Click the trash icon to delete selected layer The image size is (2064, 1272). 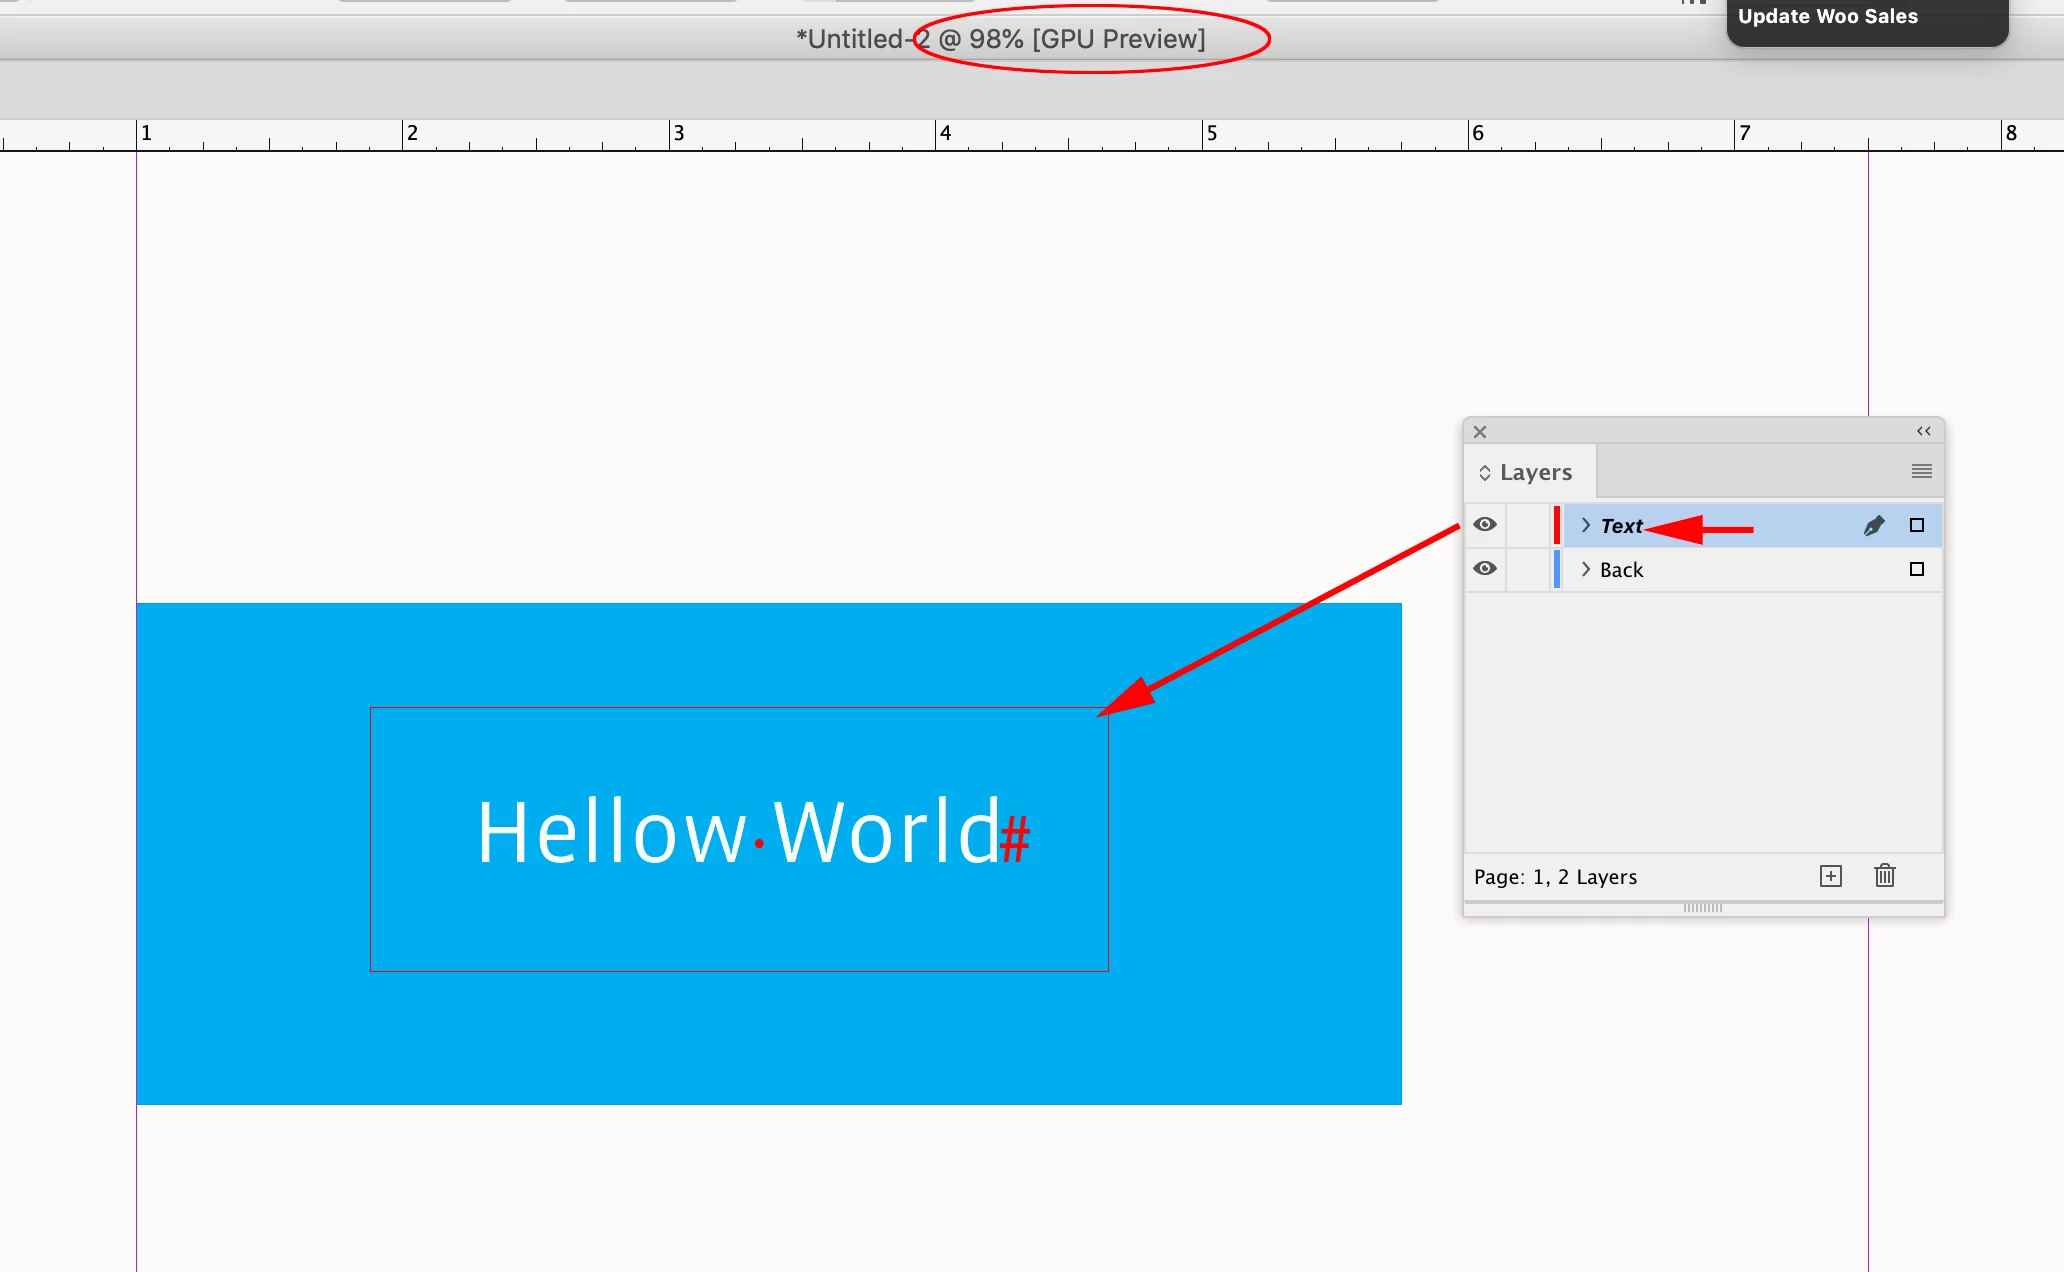click(x=1884, y=876)
